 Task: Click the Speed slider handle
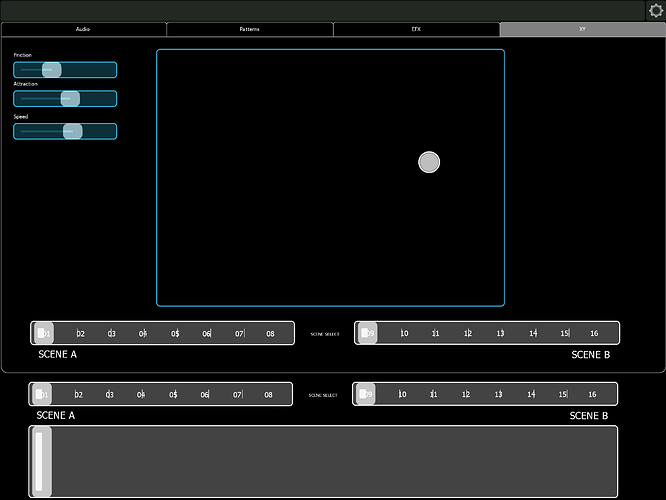(73, 131)
